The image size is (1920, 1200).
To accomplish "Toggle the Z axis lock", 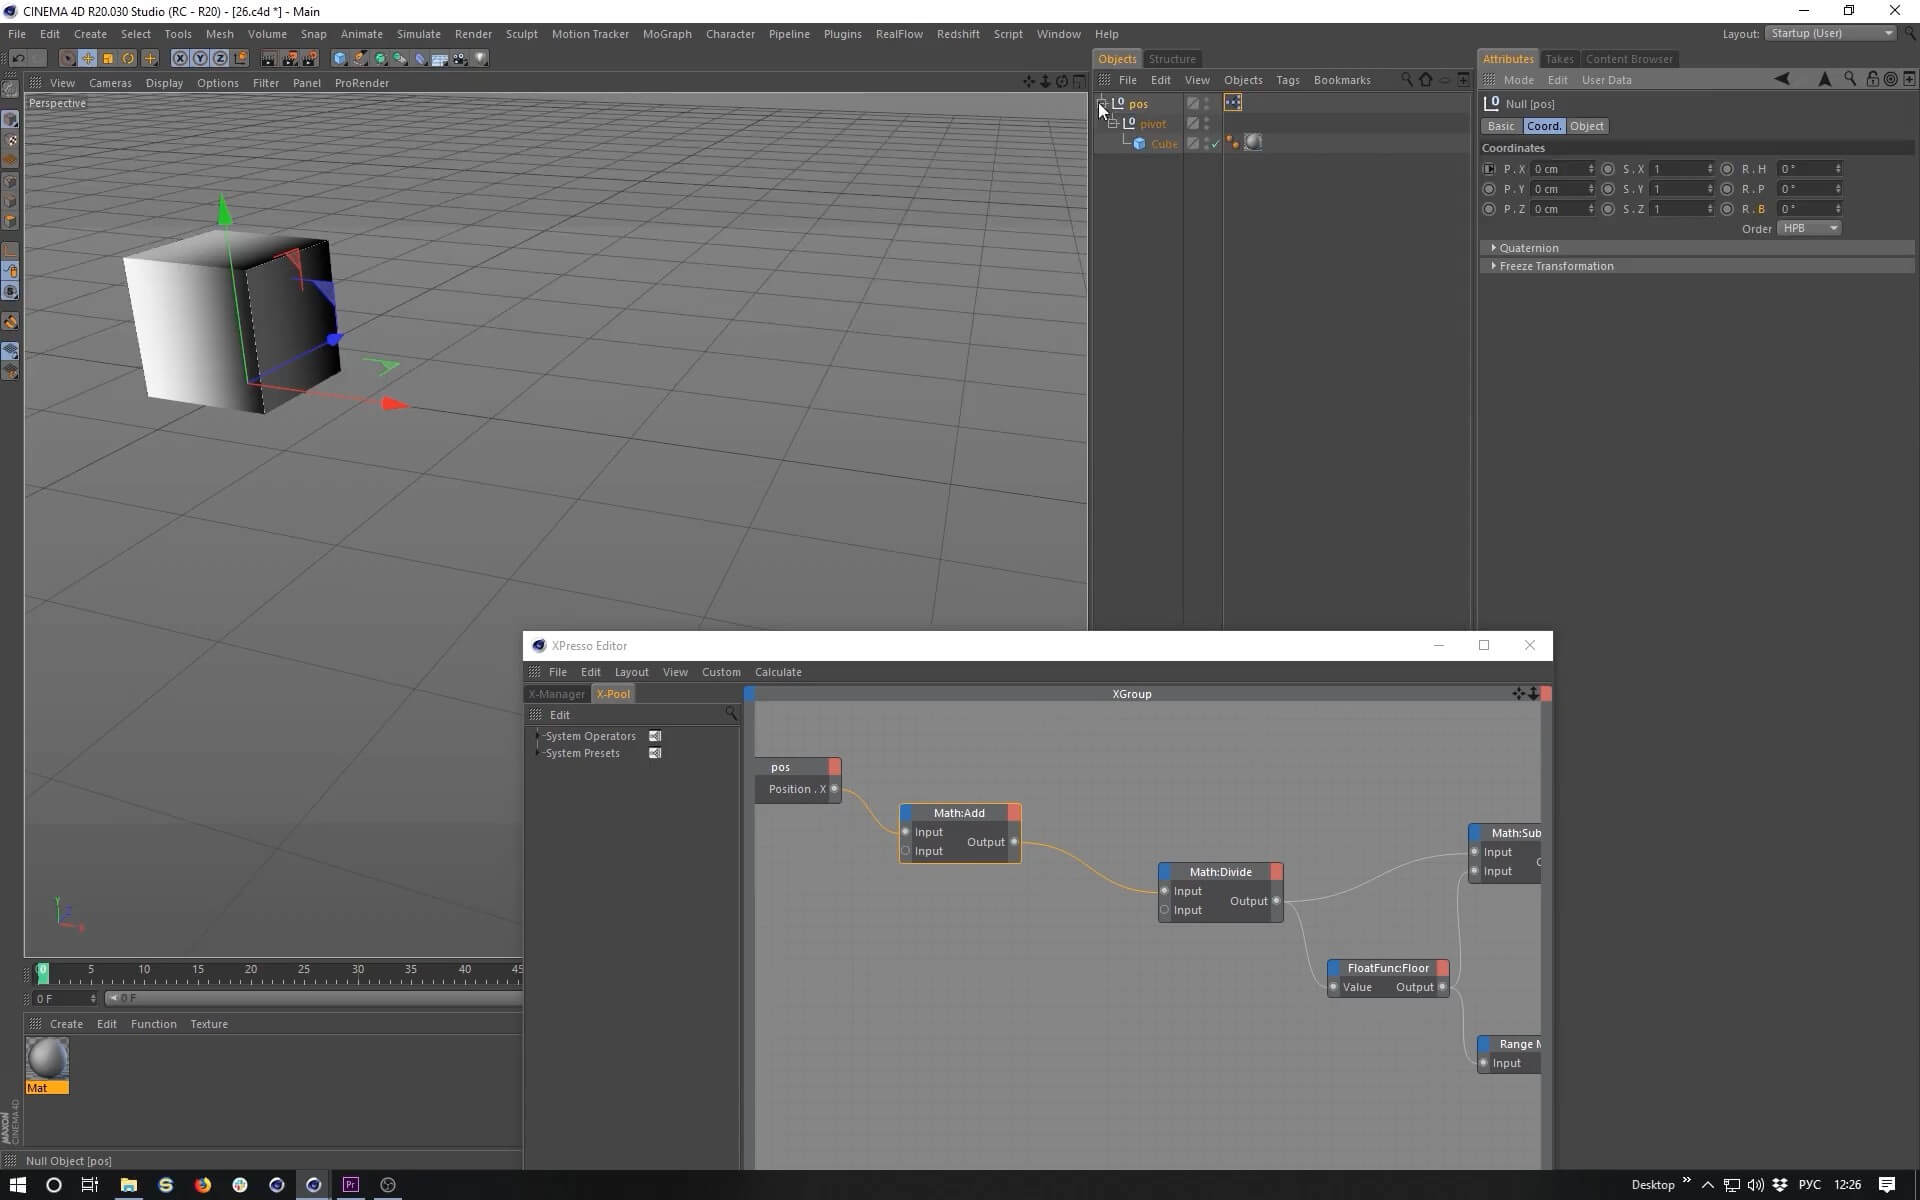I will pyautogui.click(x=220, y=59).
